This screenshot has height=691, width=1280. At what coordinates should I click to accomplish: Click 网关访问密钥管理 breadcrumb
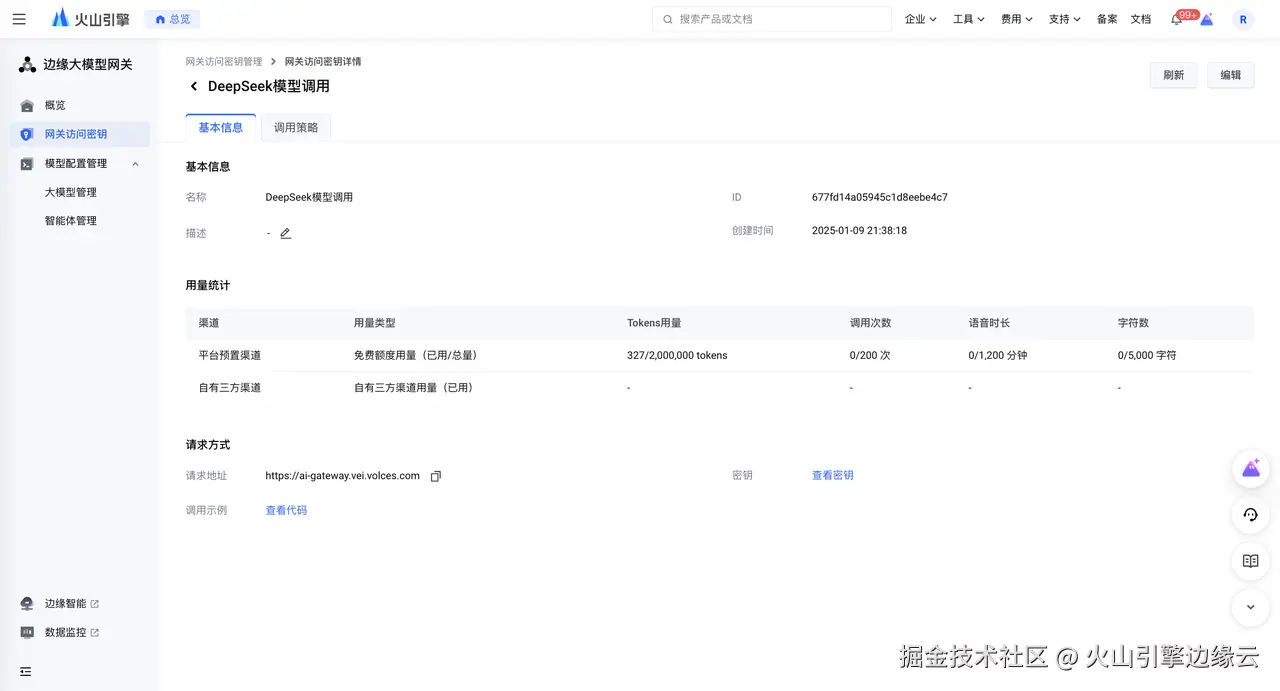[224, 62]
